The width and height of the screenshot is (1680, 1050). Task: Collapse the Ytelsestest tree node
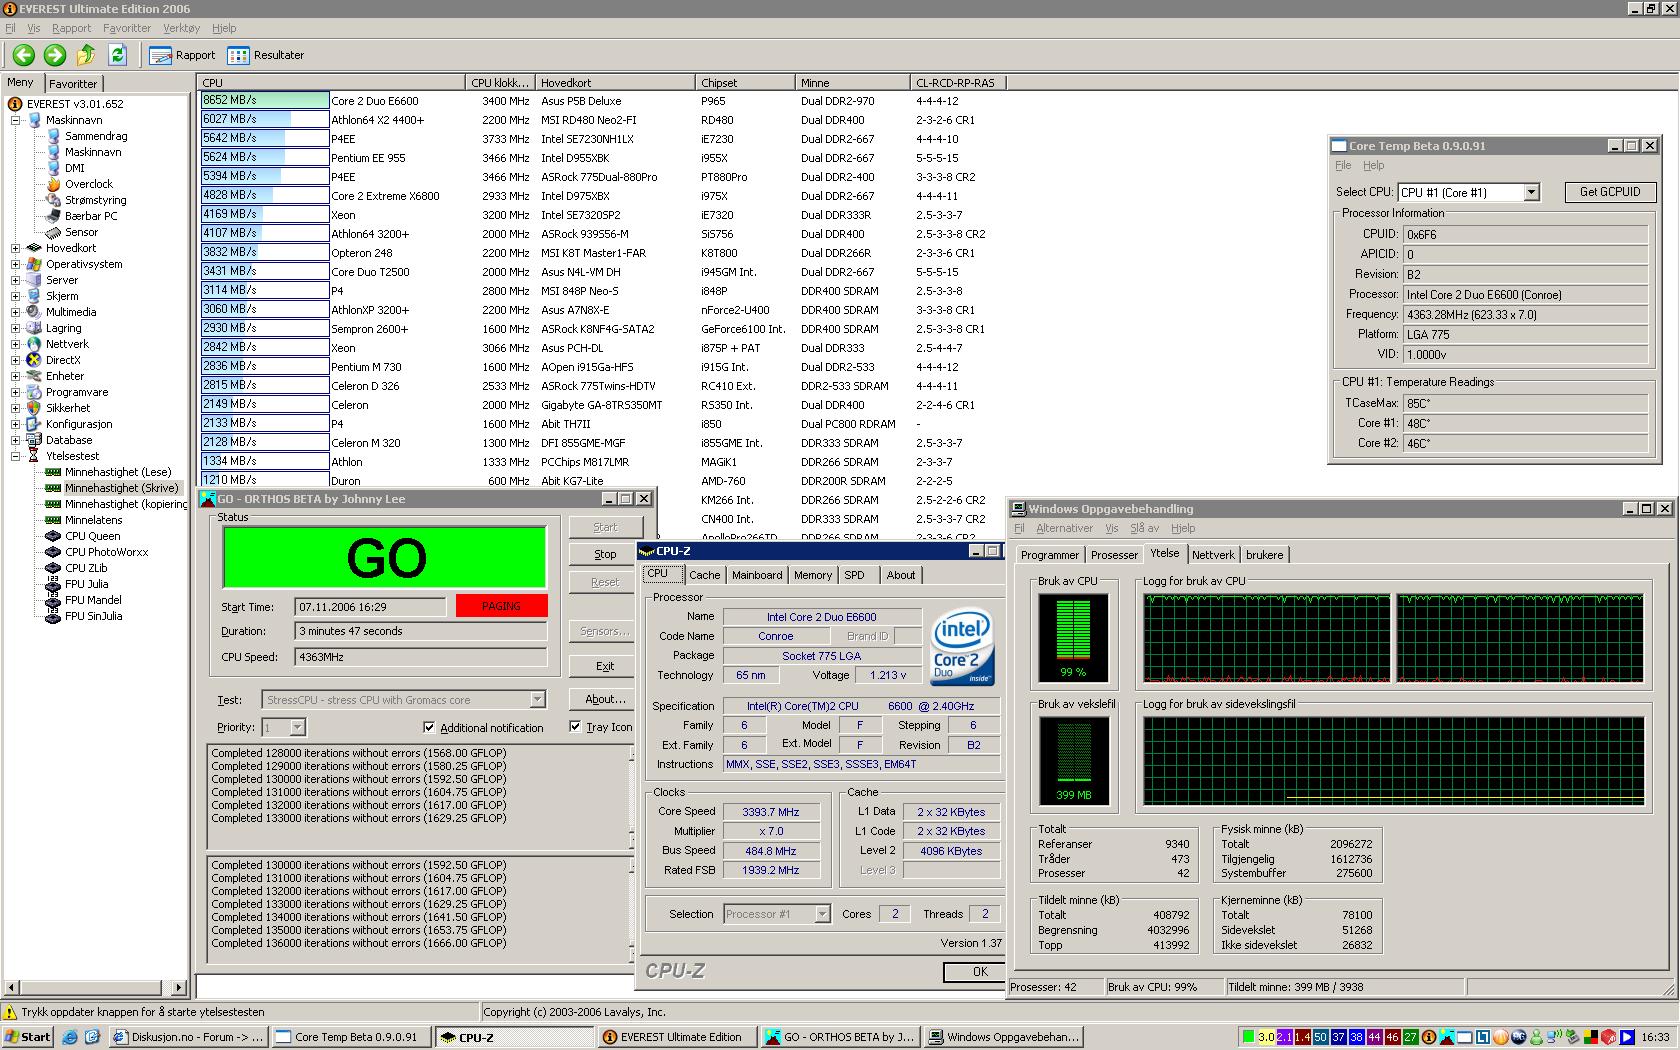point(16,456)
